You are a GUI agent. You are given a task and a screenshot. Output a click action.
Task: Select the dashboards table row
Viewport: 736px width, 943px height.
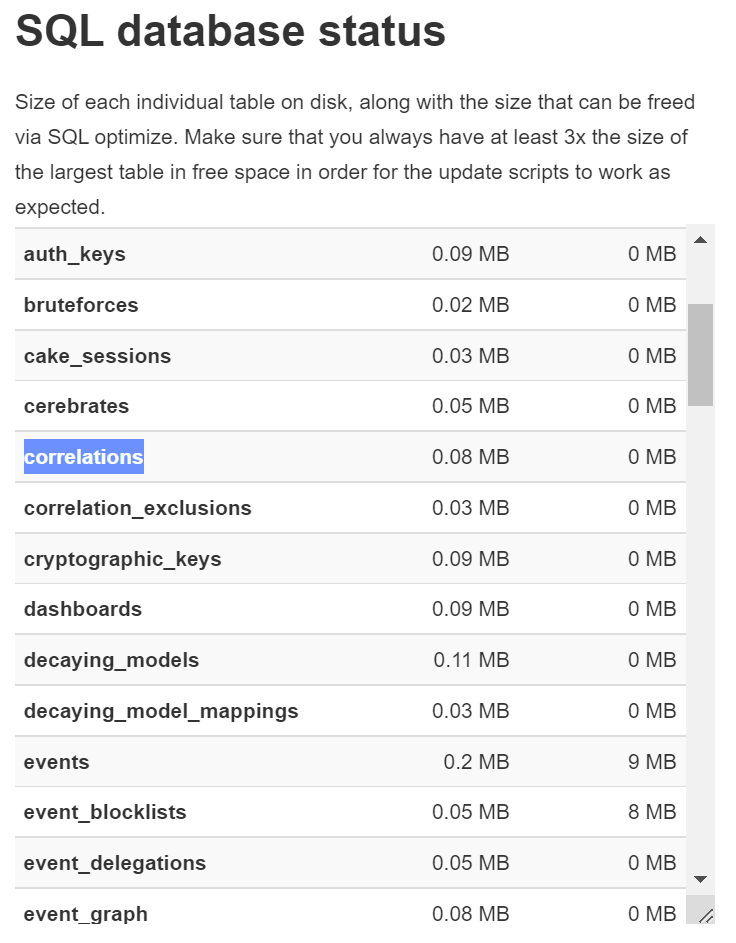click(83, 609)
